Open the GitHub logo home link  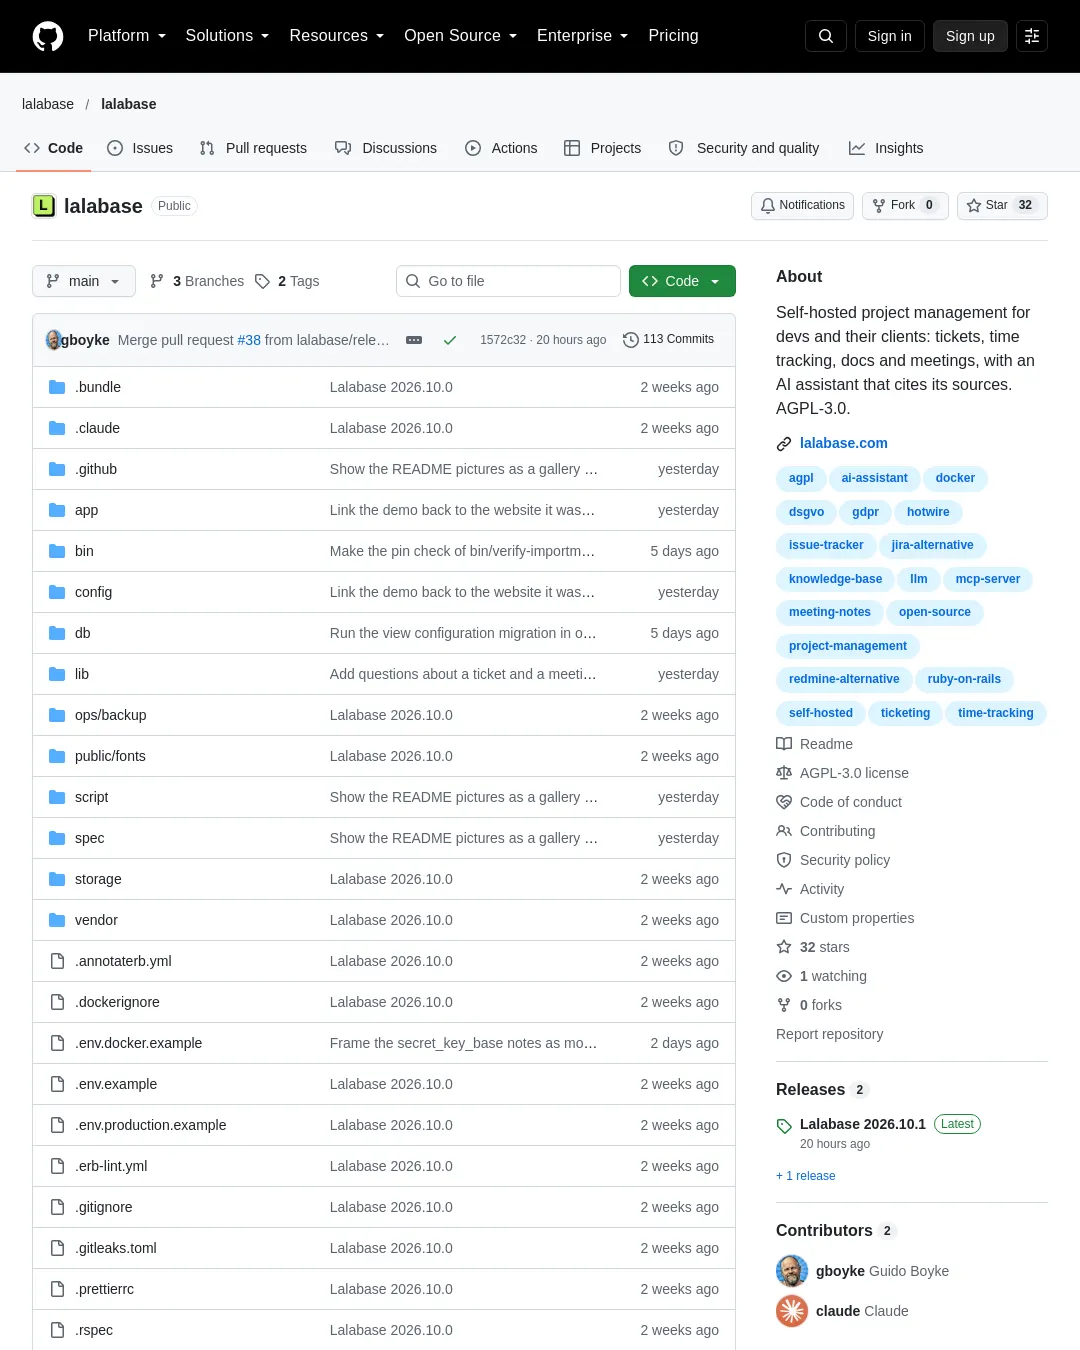click(48, 36)
